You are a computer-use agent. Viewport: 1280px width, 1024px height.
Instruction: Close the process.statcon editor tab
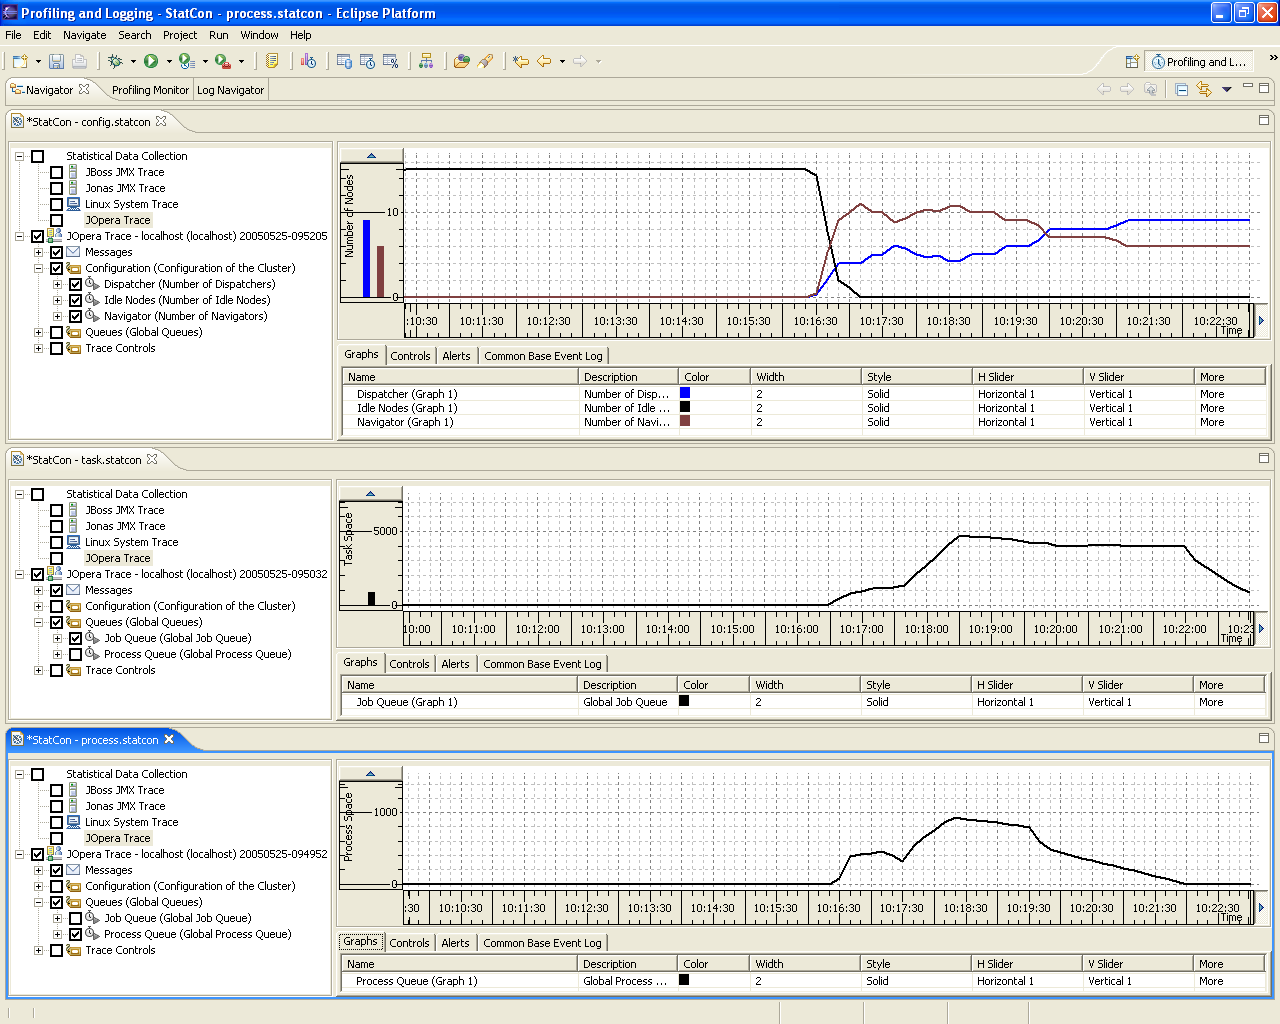pyautogui.click(x=169, y=739)
